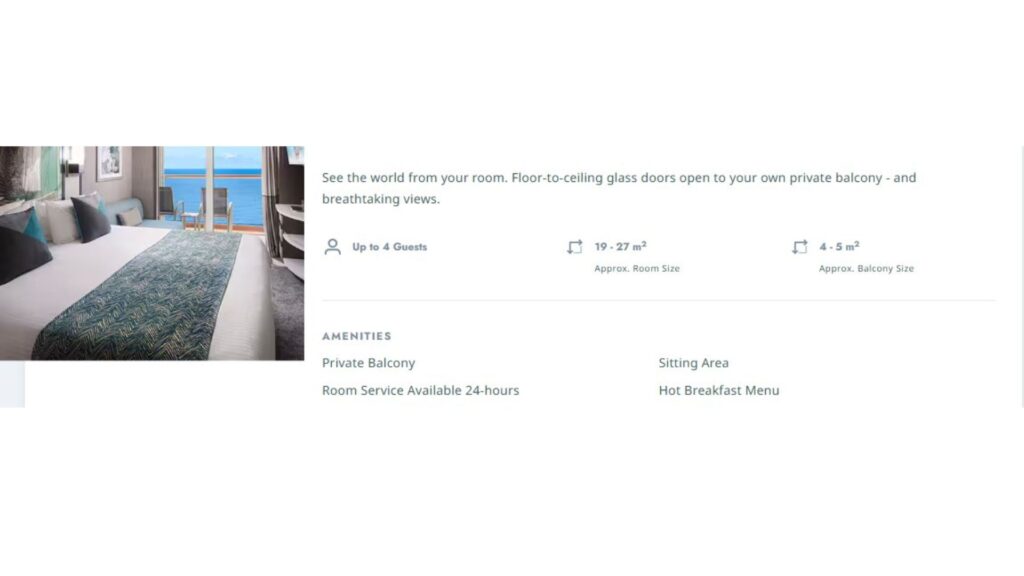The image size is (1024, 576).
Task: Click the right-edge vertical scrollbar
Action: point(1022,277)
